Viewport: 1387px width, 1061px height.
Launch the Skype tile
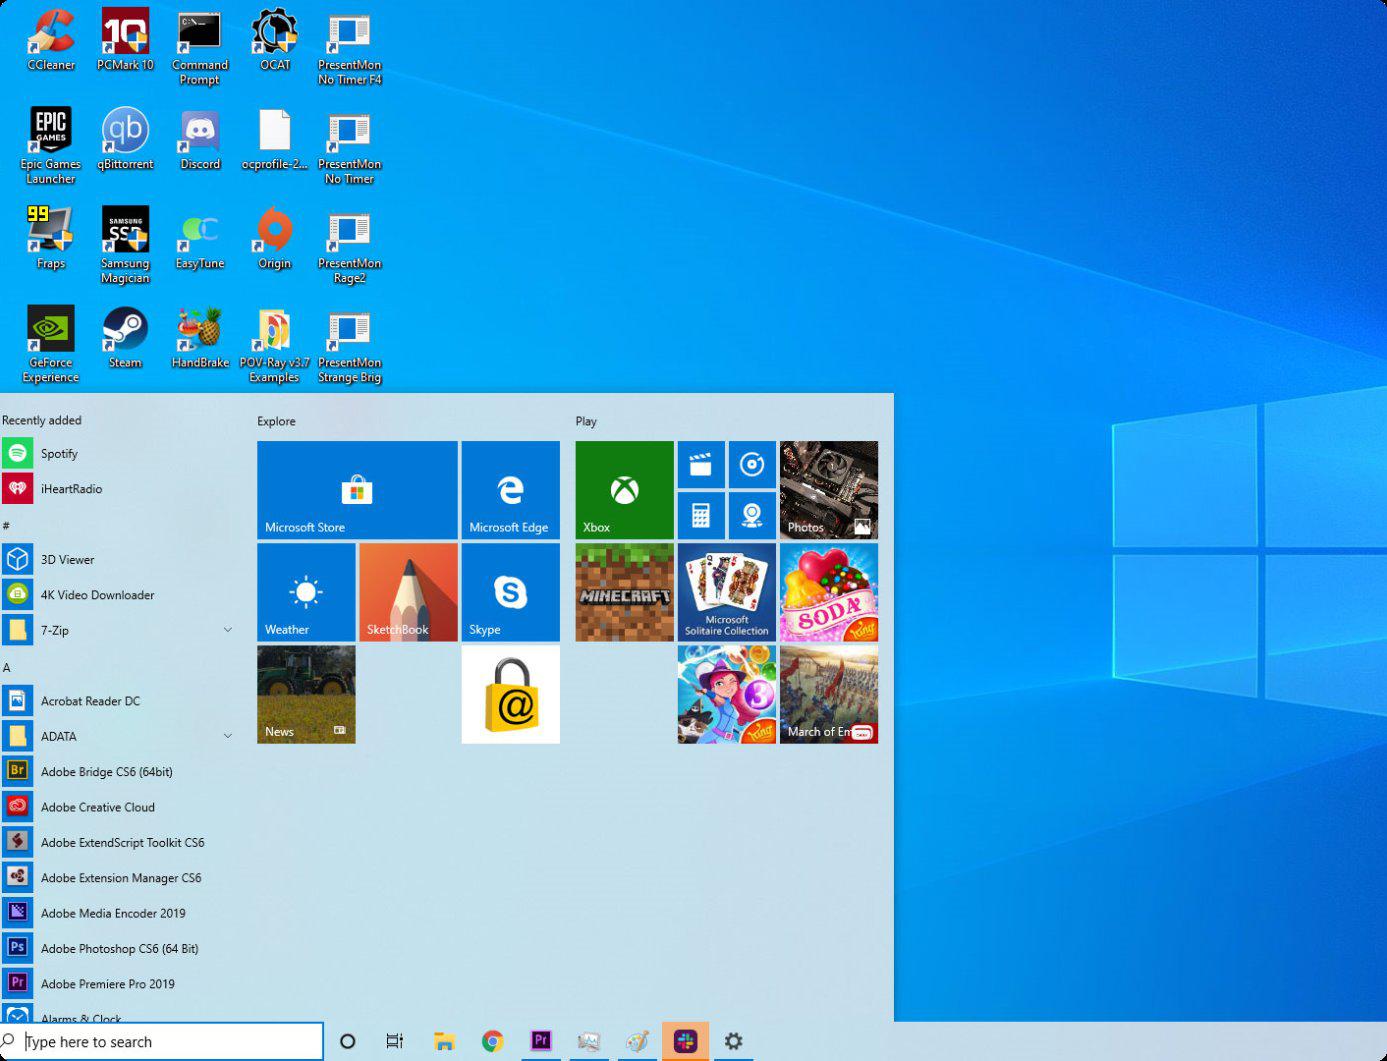pos(510,591)
